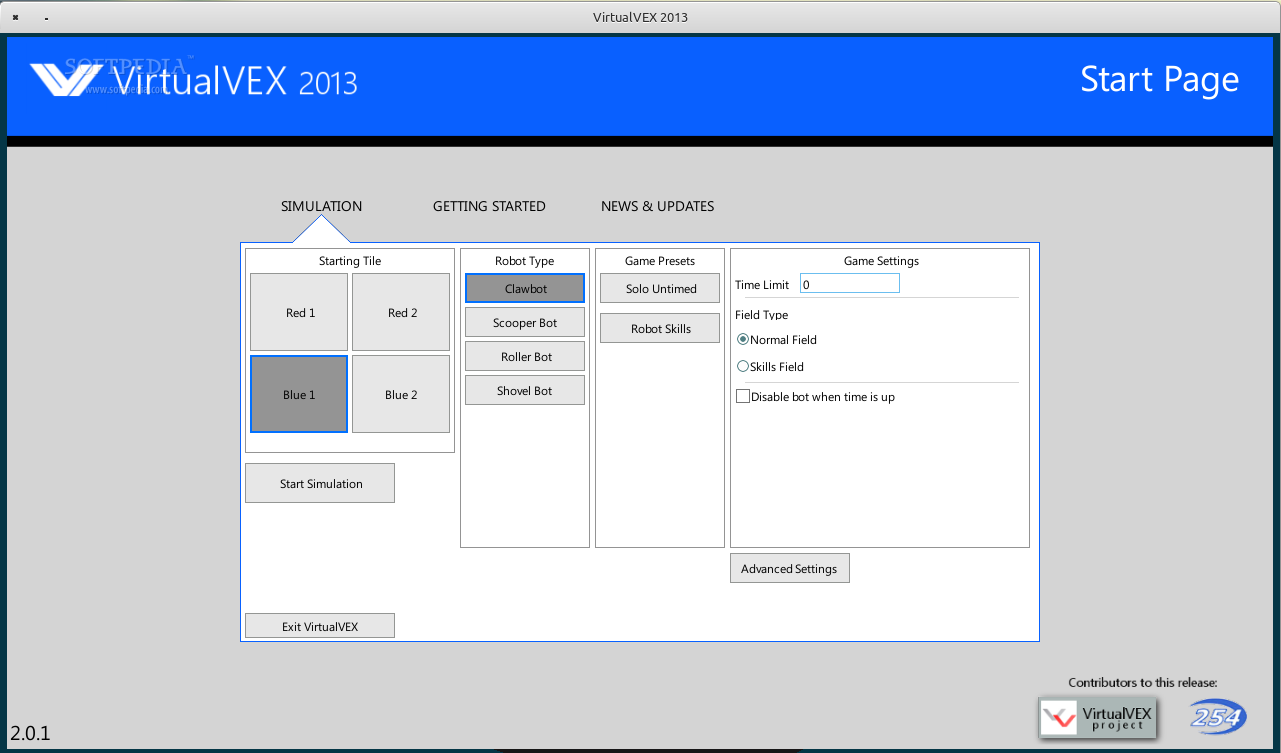
Task: Select the Normal Field radio button
Action: (743, 339)
